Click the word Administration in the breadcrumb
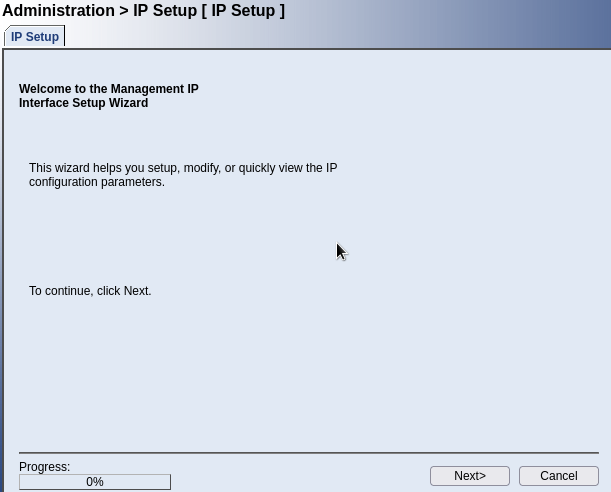Image resolution: width=611 pixels, height=492 pixels. (x=58, y=11)
